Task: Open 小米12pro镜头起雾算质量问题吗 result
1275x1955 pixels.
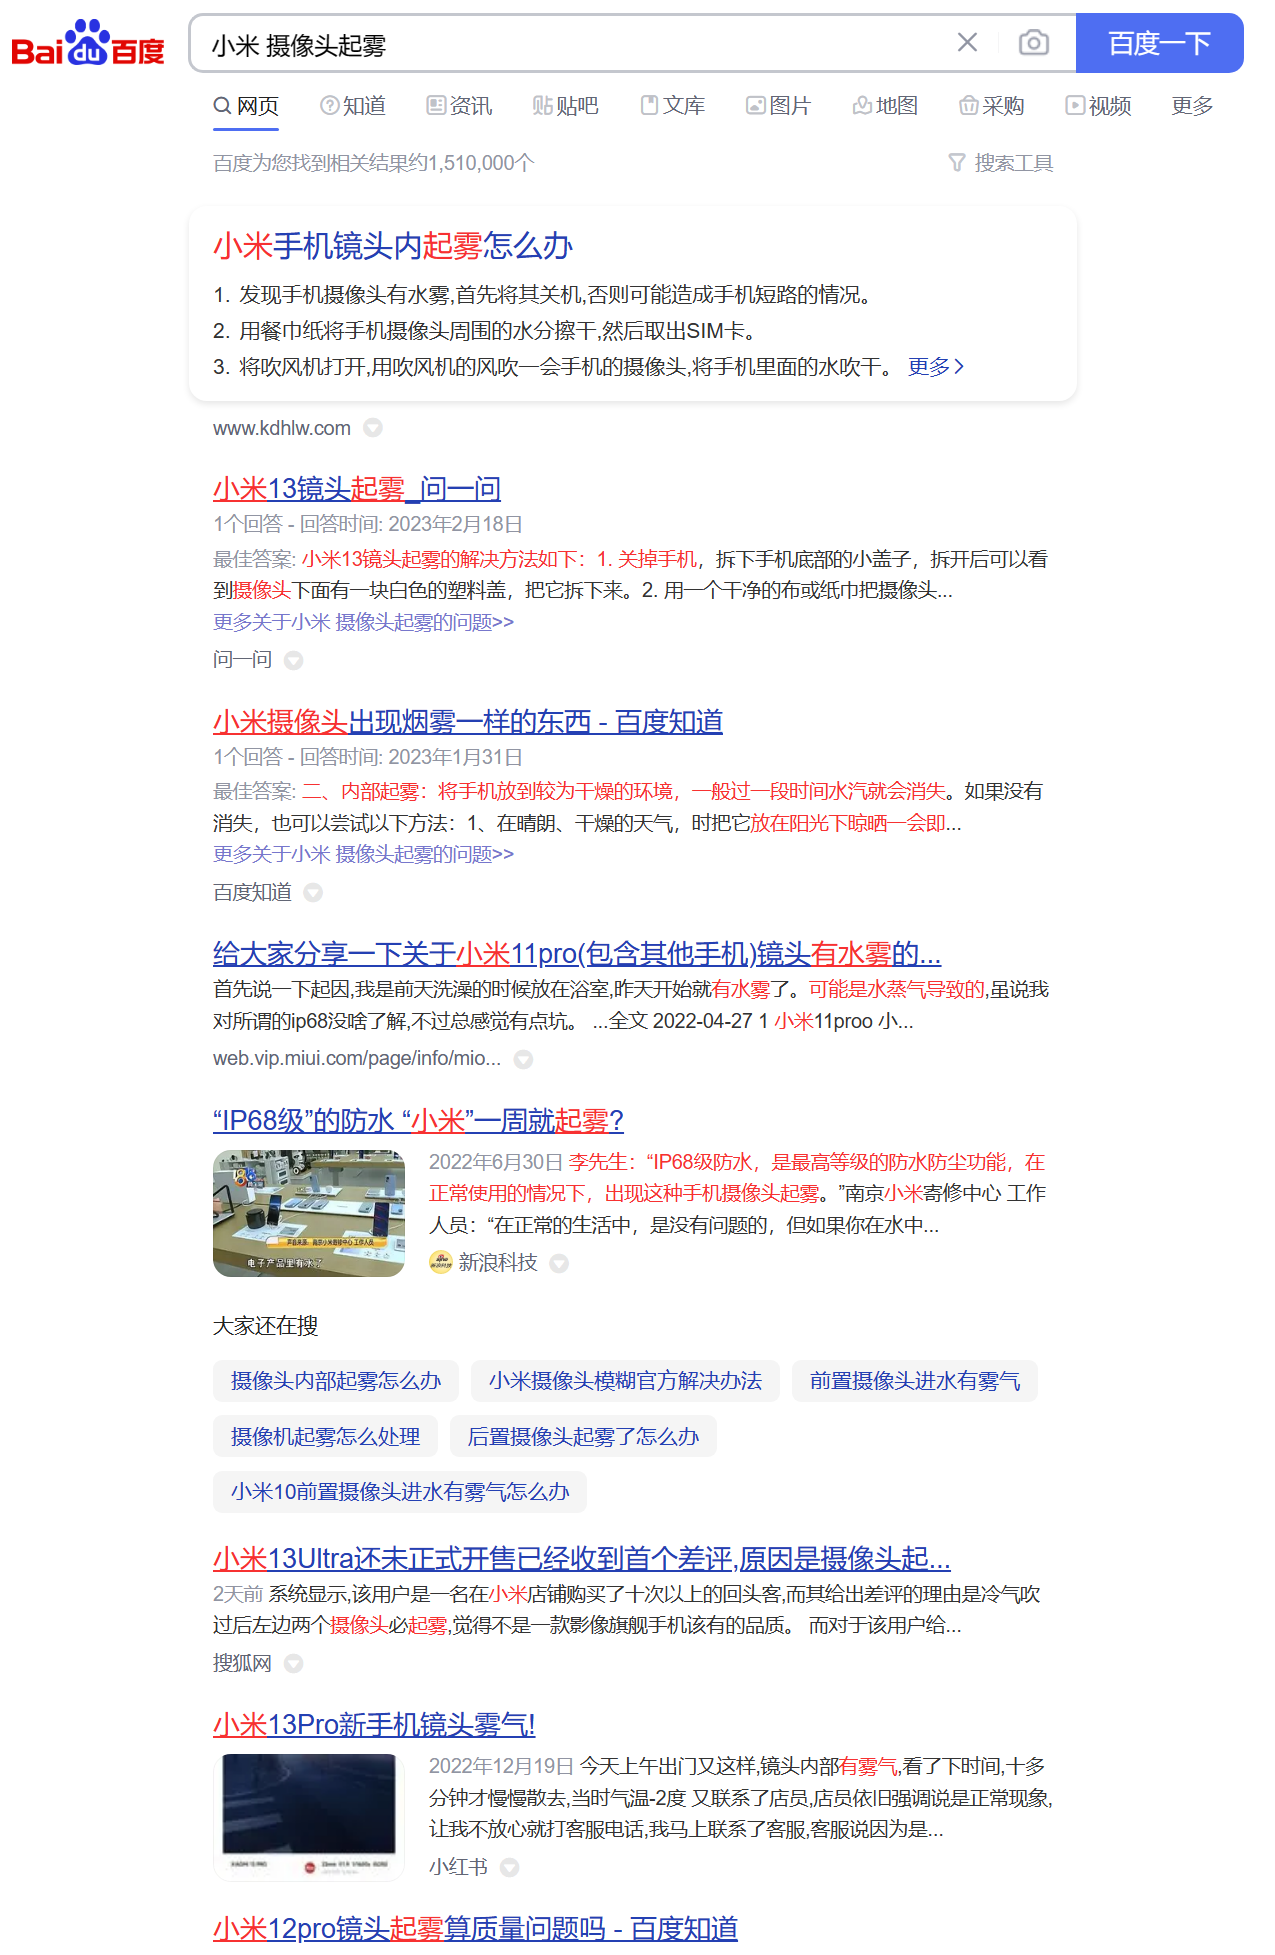Action: click(475, 1929)
